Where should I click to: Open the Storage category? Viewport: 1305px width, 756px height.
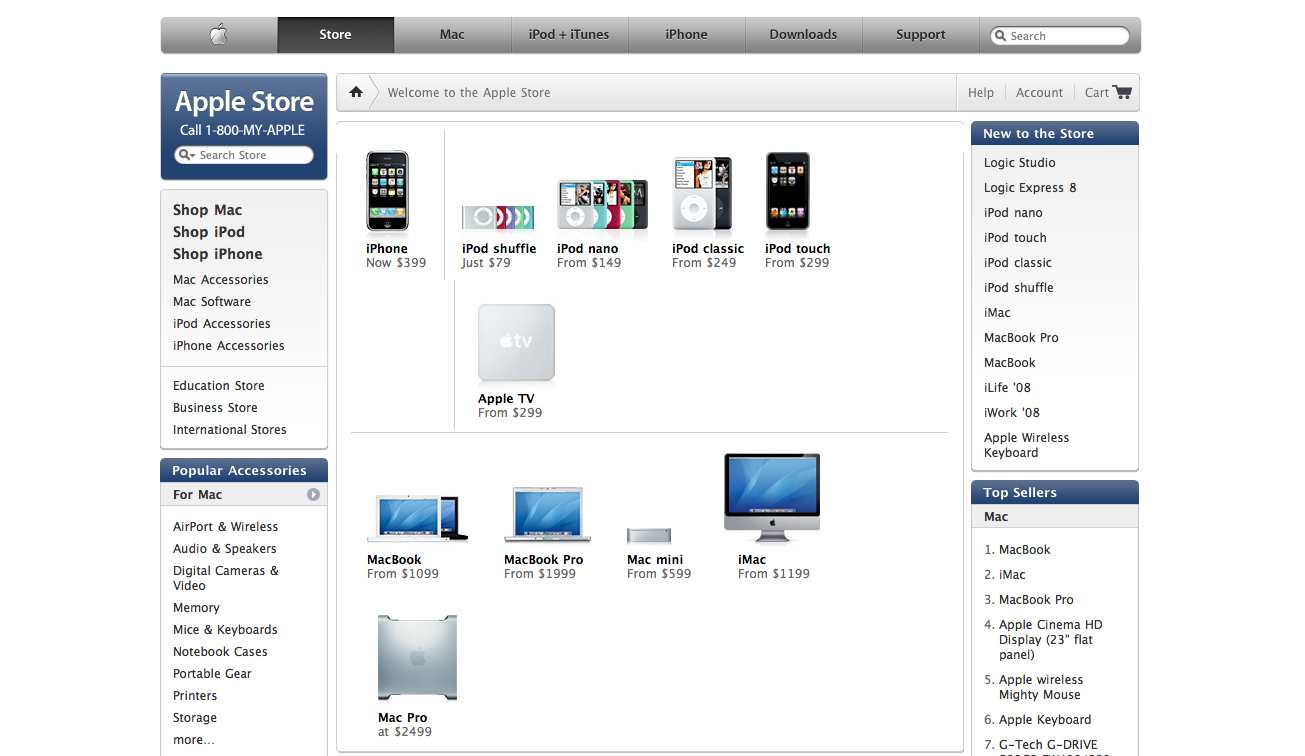tap(195, 718)
